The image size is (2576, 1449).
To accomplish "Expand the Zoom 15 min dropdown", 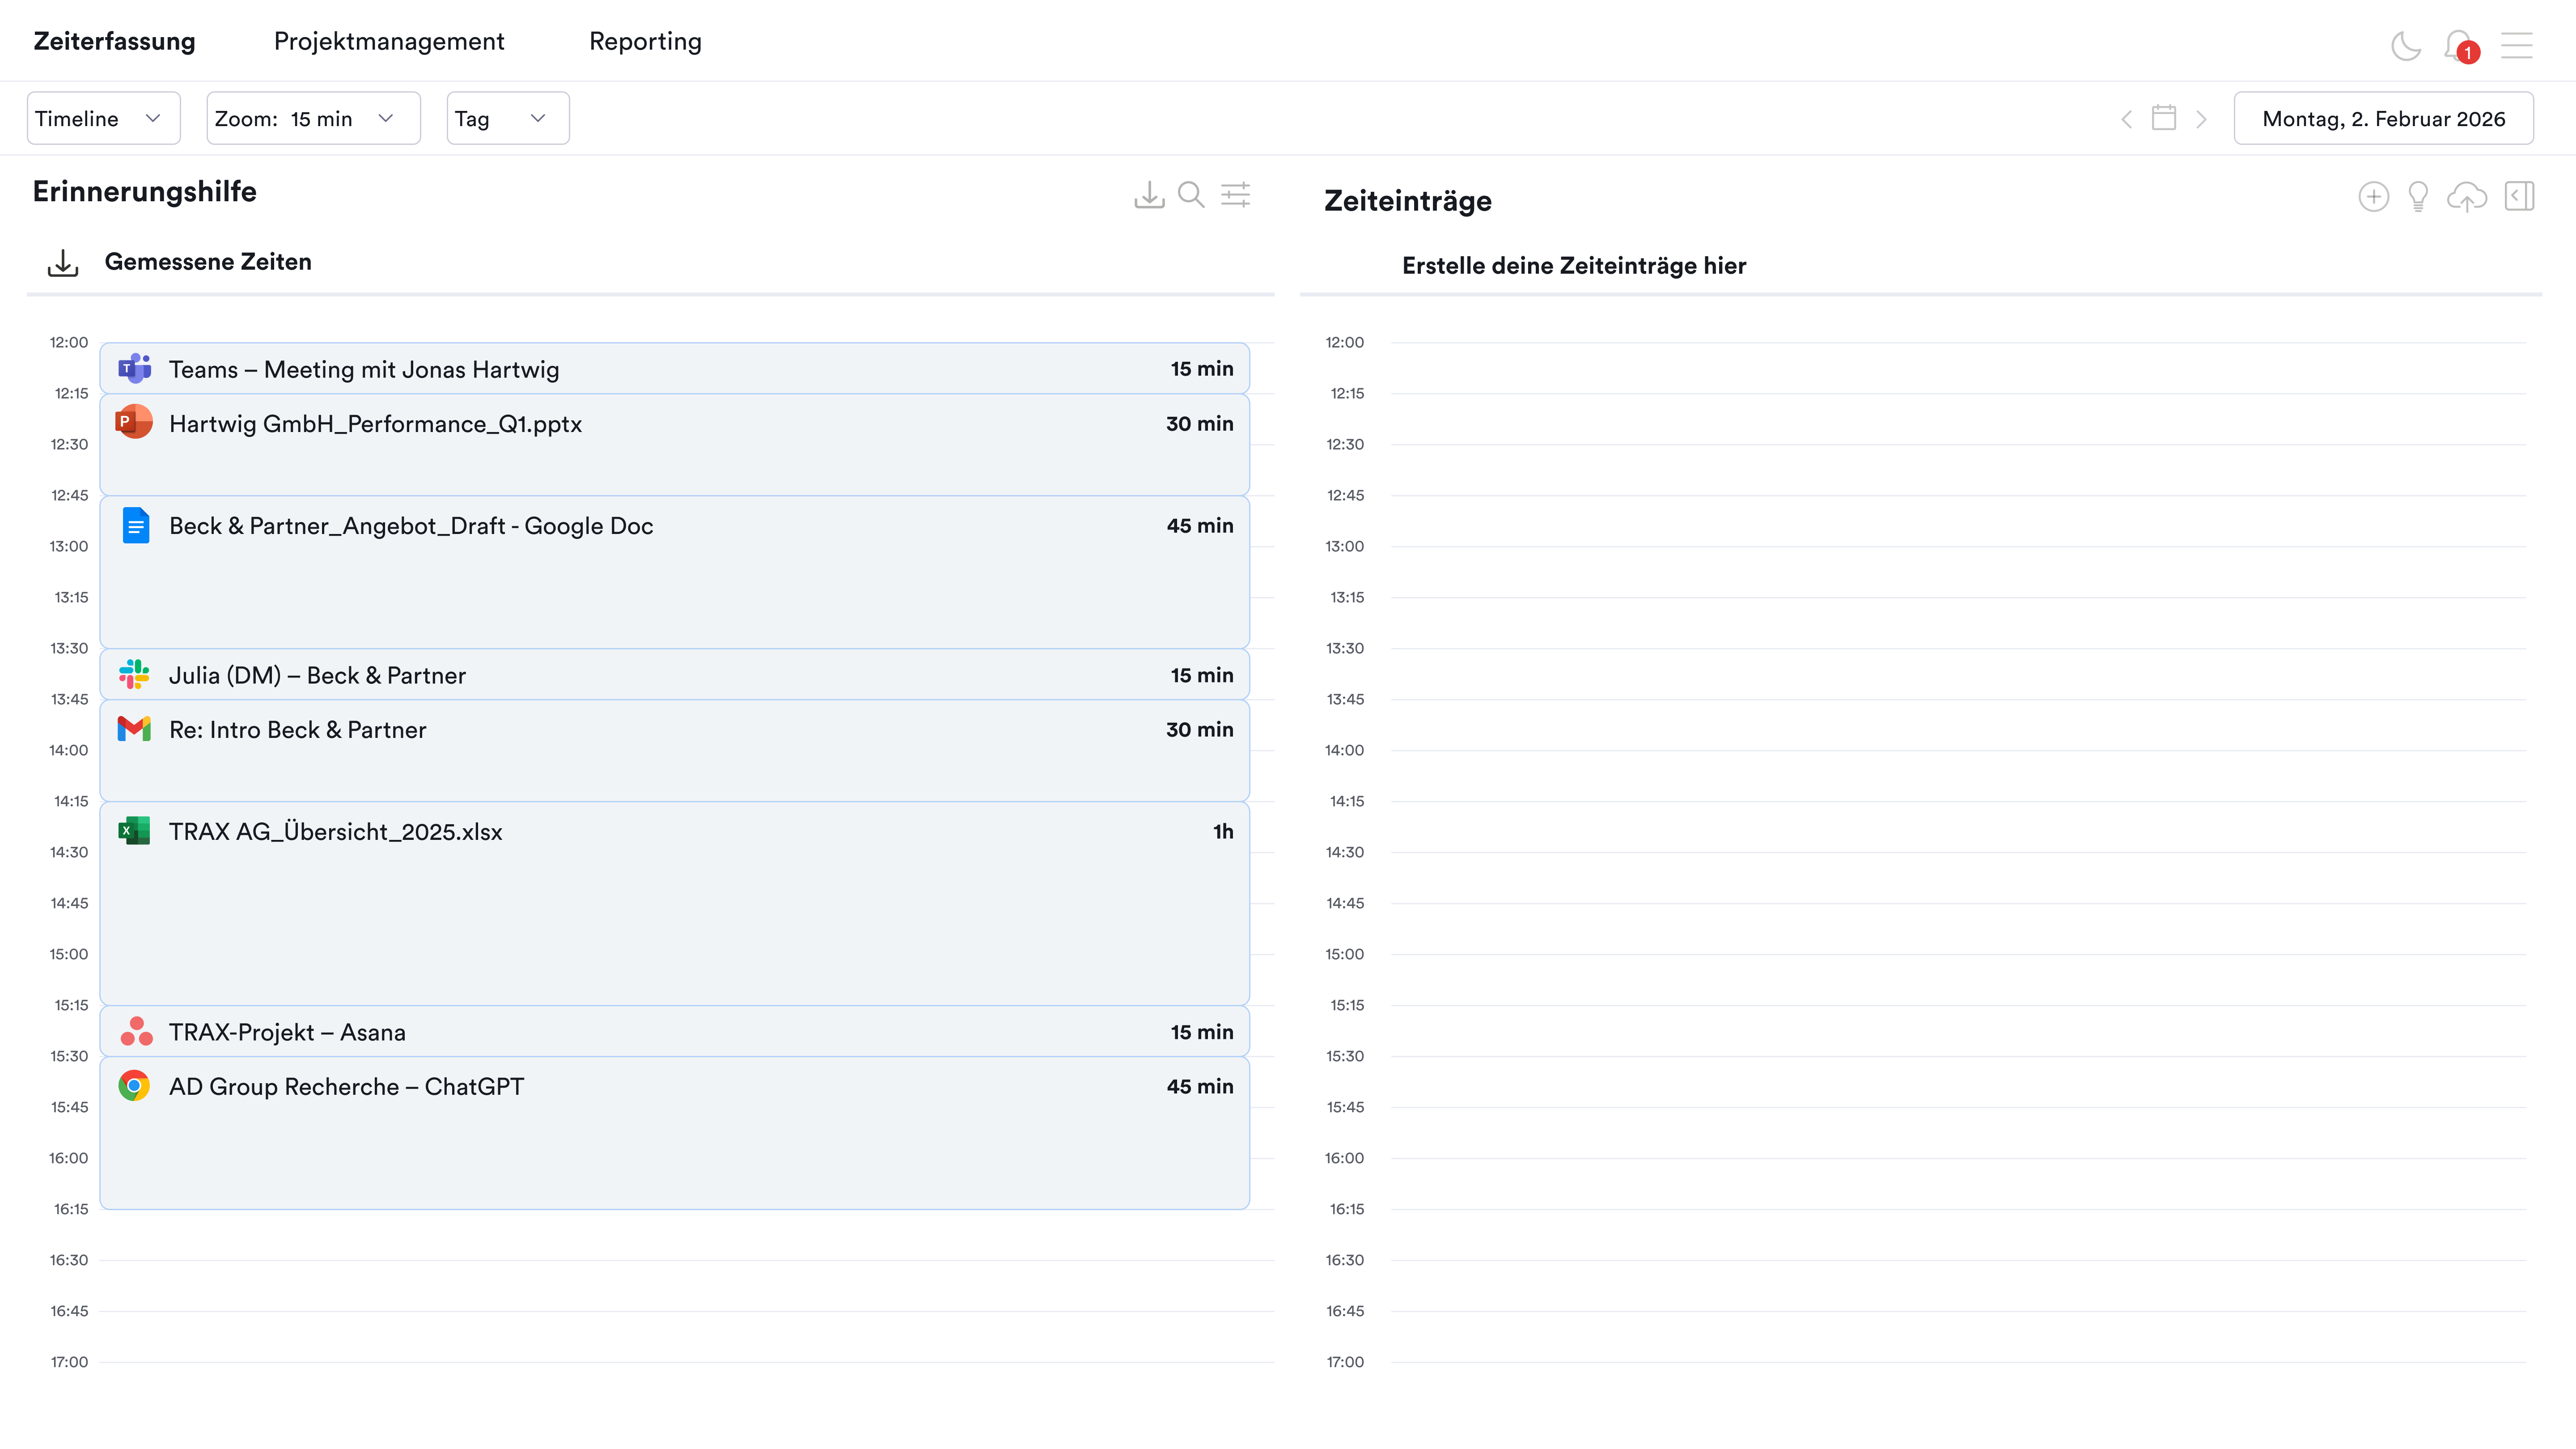I will coord(312,118).
